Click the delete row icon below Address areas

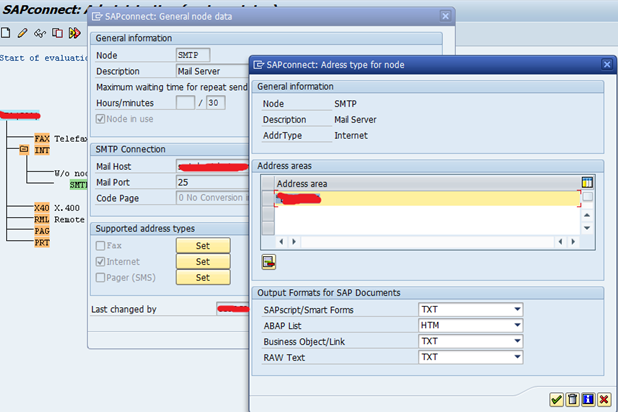click(x=269, y=262)
